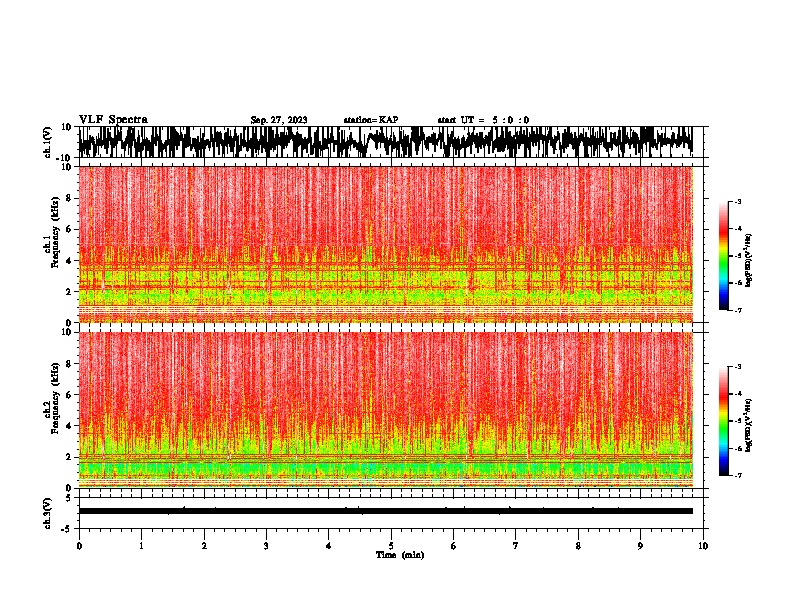Click the "Time (min)" axis label

pos(400,555)
